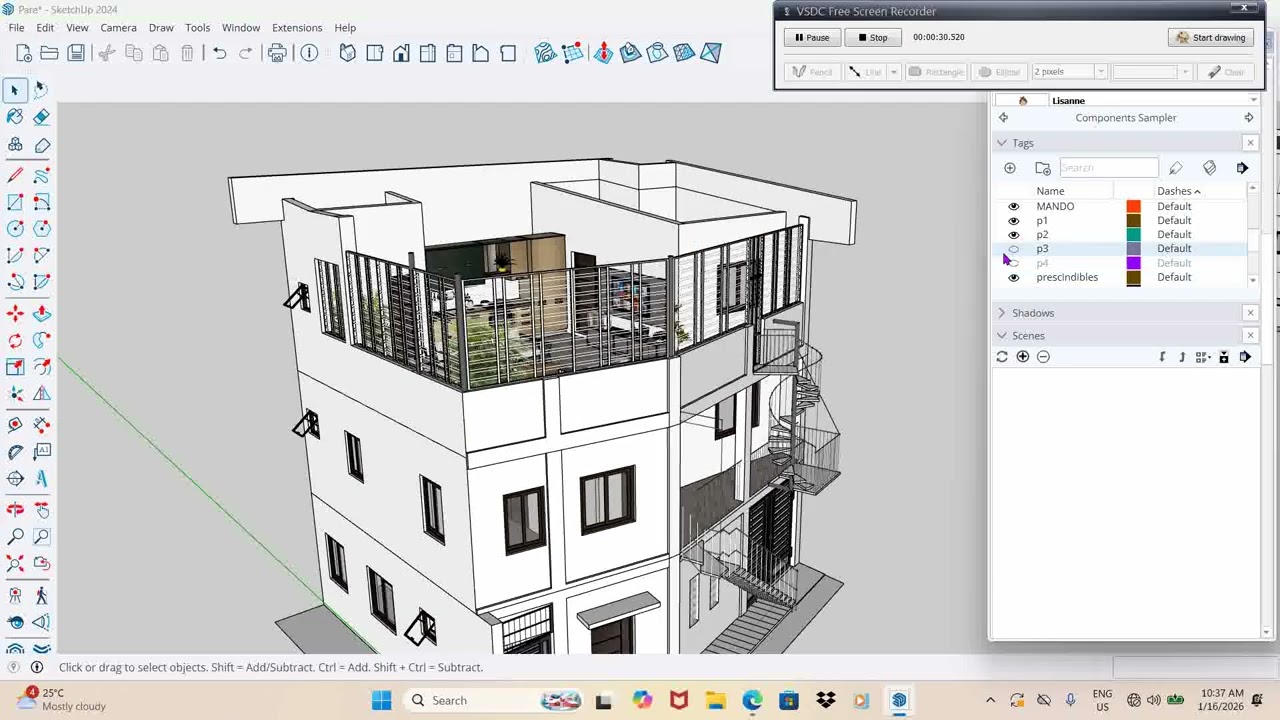
Task: Hide the p2 tag
Action: (x=1014, y=235)
